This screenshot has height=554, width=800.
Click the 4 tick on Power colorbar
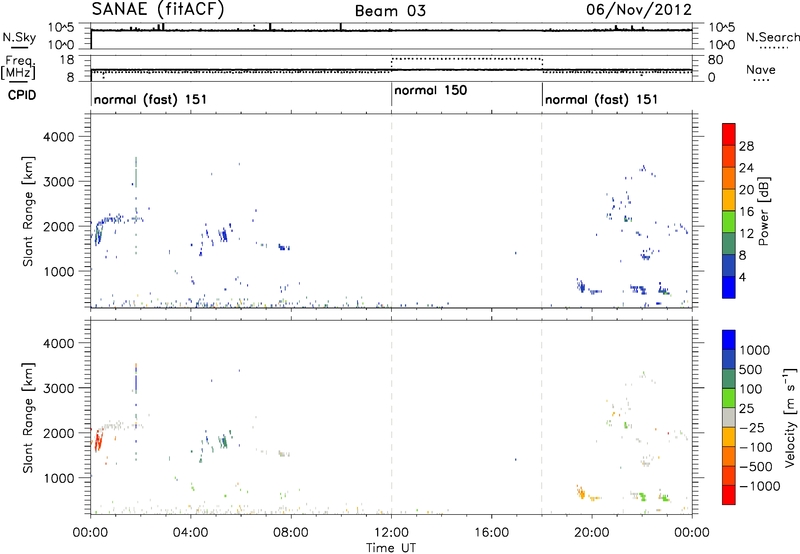(742, 277)
